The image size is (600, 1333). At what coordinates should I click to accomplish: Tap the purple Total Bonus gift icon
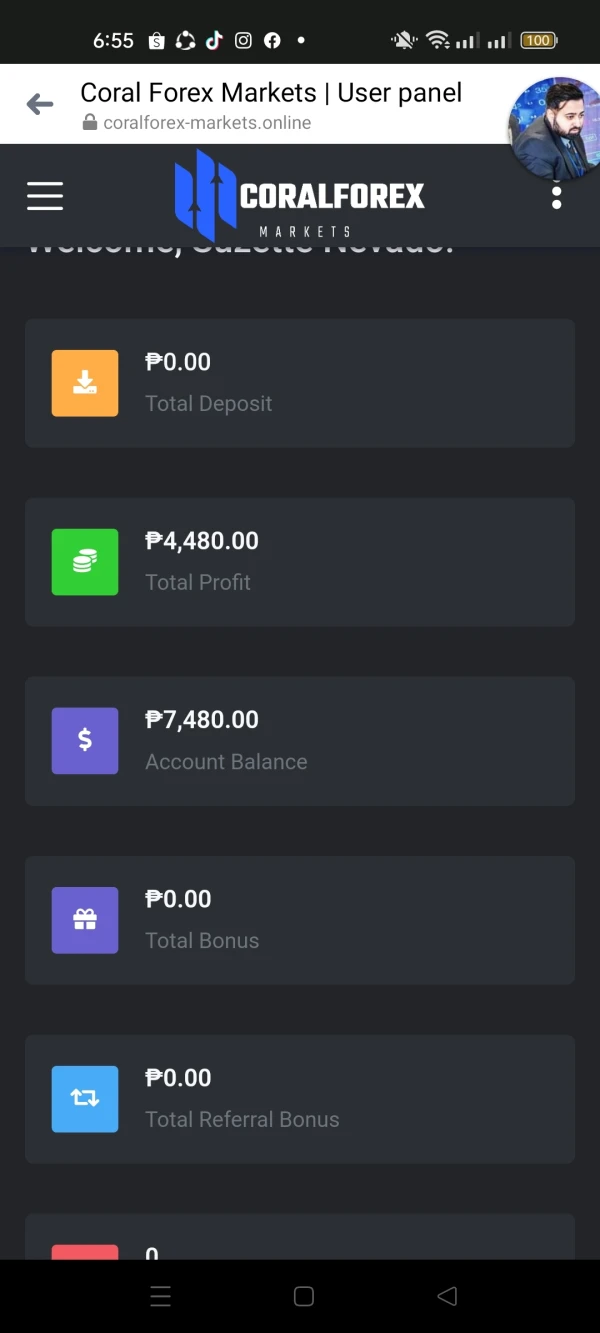tap(85, 920)
